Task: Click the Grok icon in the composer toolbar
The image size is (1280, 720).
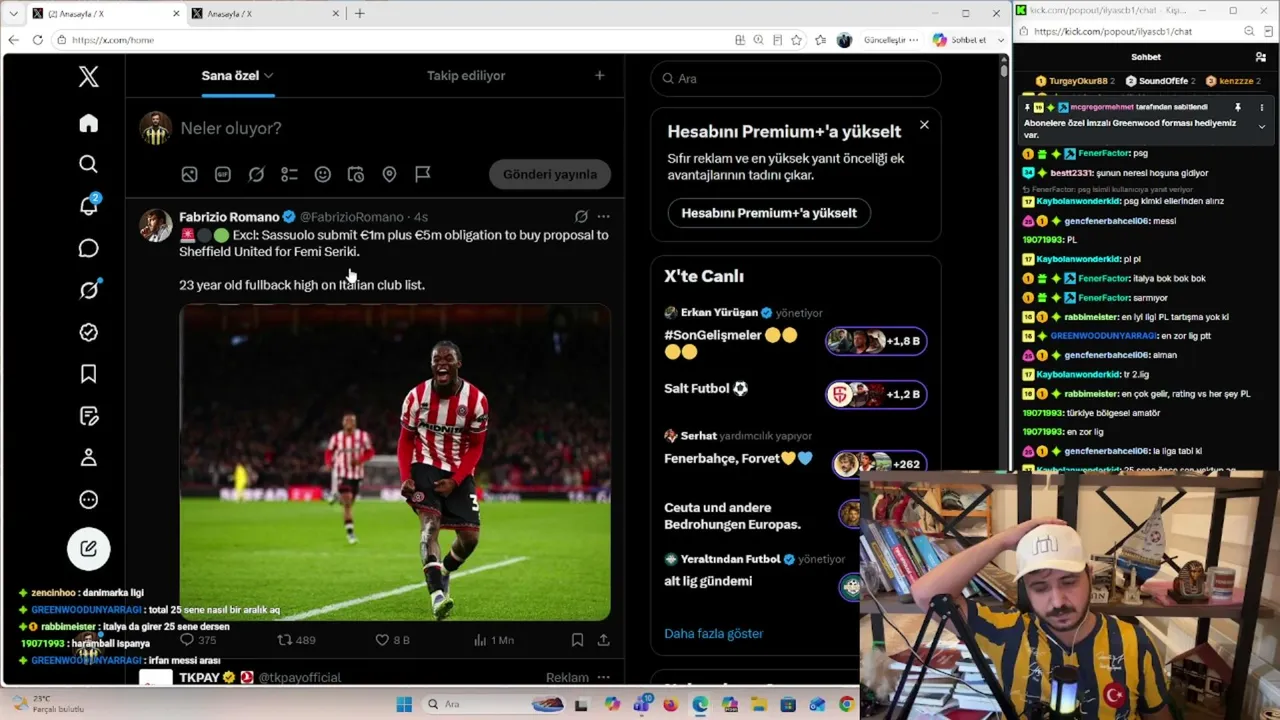Action: pyautogui.click(x=256, y=174)
